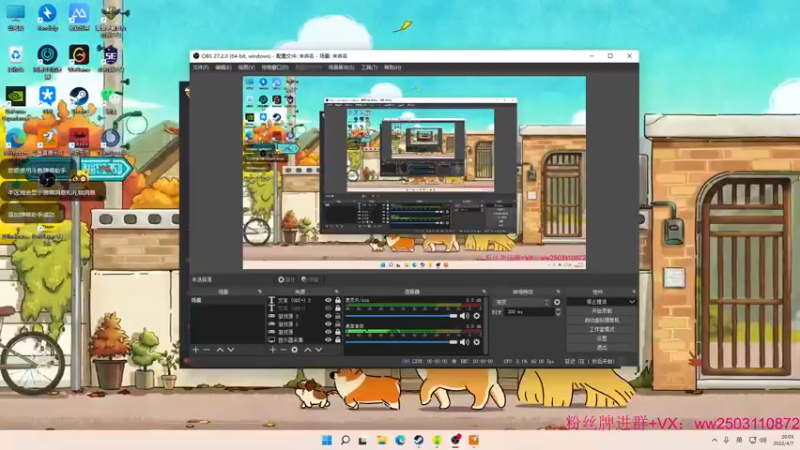Open the Windows Start menu on the taskbar

coord(327,440)
